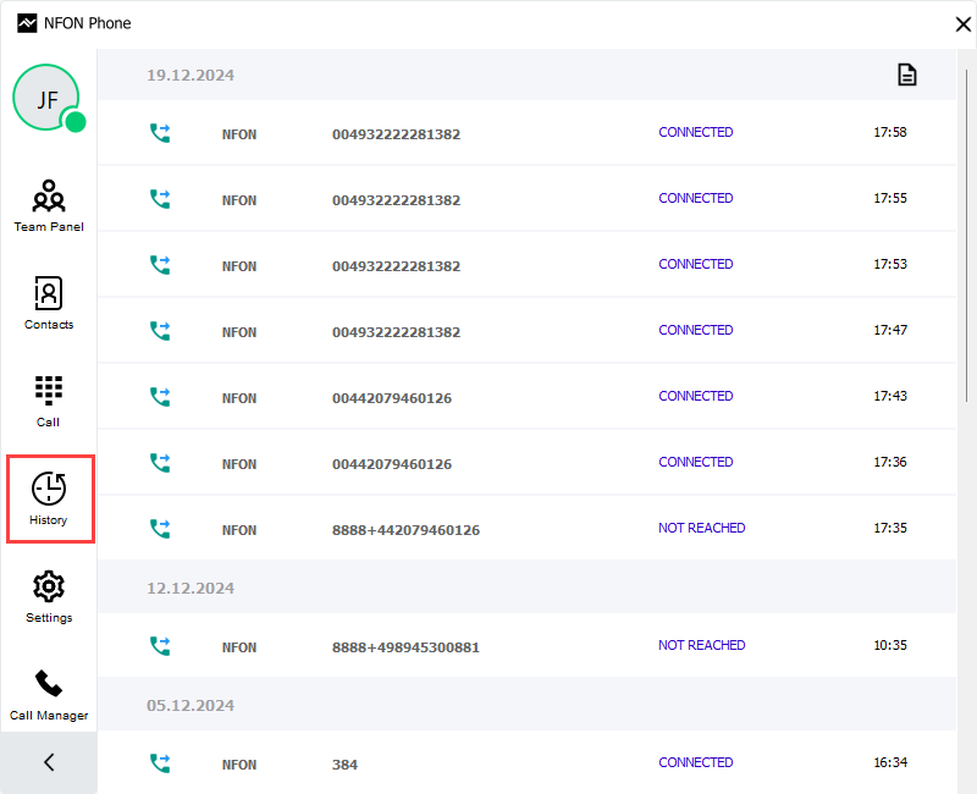Click outgoing call icon for 16:34 entry
This screenshot has height=794, width=977.
click(160, 763)
